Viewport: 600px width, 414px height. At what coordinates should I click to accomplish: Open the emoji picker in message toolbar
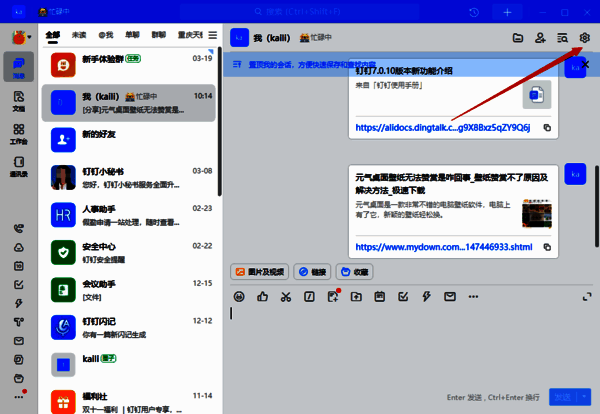[x=239, y=296]
